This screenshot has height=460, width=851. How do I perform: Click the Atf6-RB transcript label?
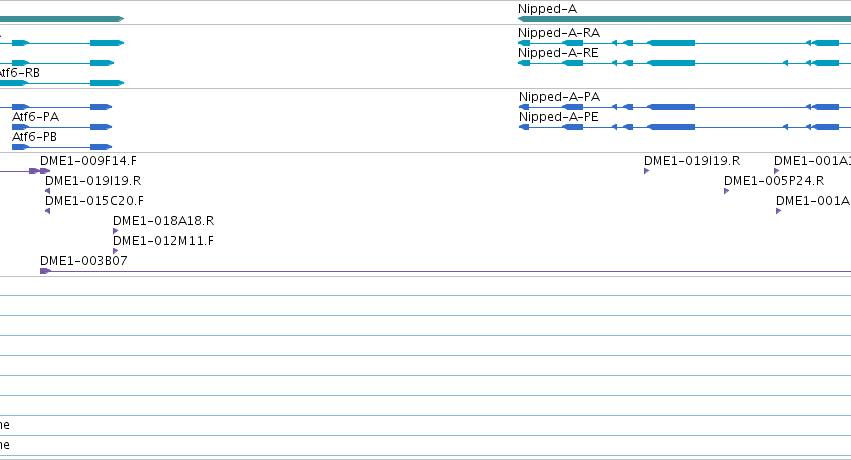(20, 73)
